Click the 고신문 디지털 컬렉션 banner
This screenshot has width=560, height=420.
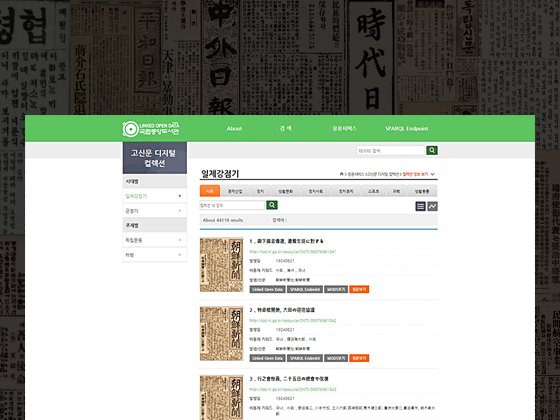pos(155,158)
